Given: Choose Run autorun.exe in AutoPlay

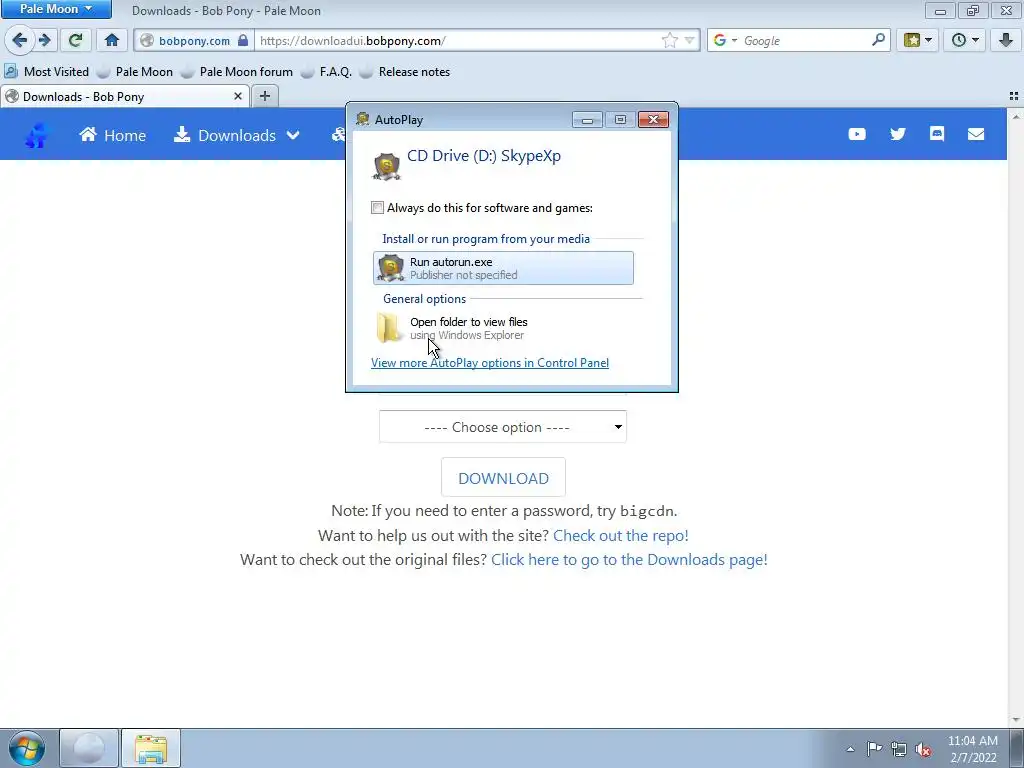Looking at the screenshot, I should coord(503,268).
